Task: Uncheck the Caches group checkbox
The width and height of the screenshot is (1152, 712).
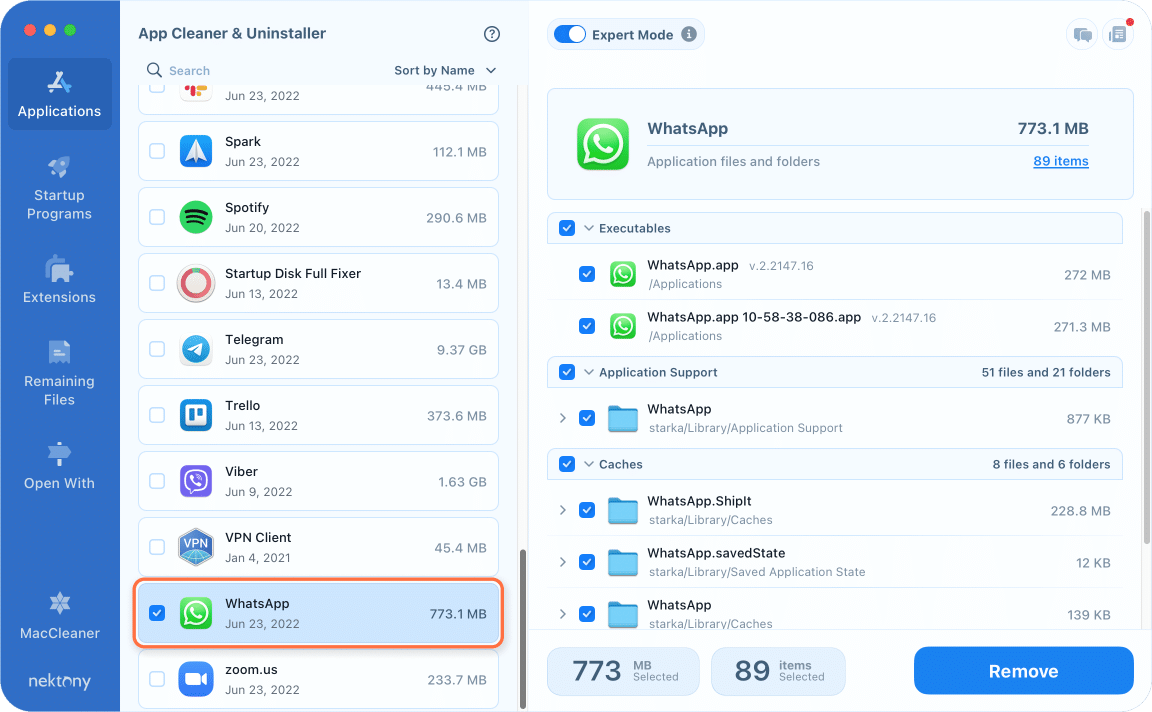Action: coord(567,464)
